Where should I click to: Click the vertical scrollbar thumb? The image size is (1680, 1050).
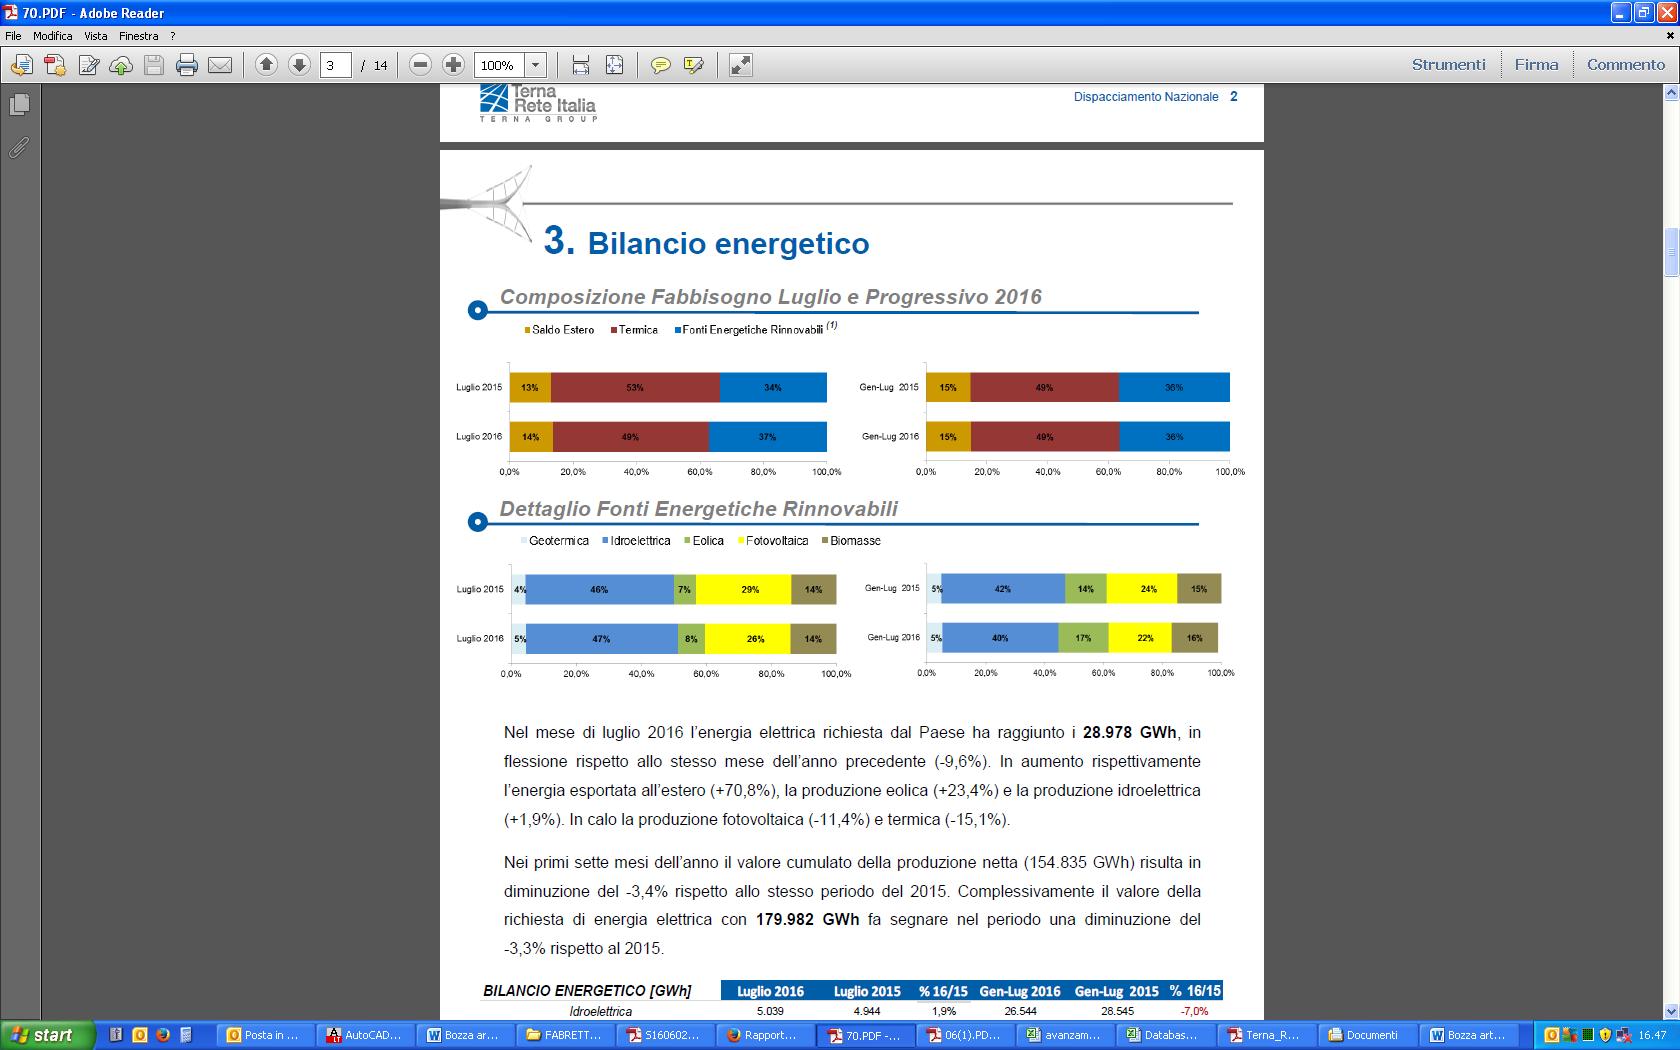point(1670,253)
